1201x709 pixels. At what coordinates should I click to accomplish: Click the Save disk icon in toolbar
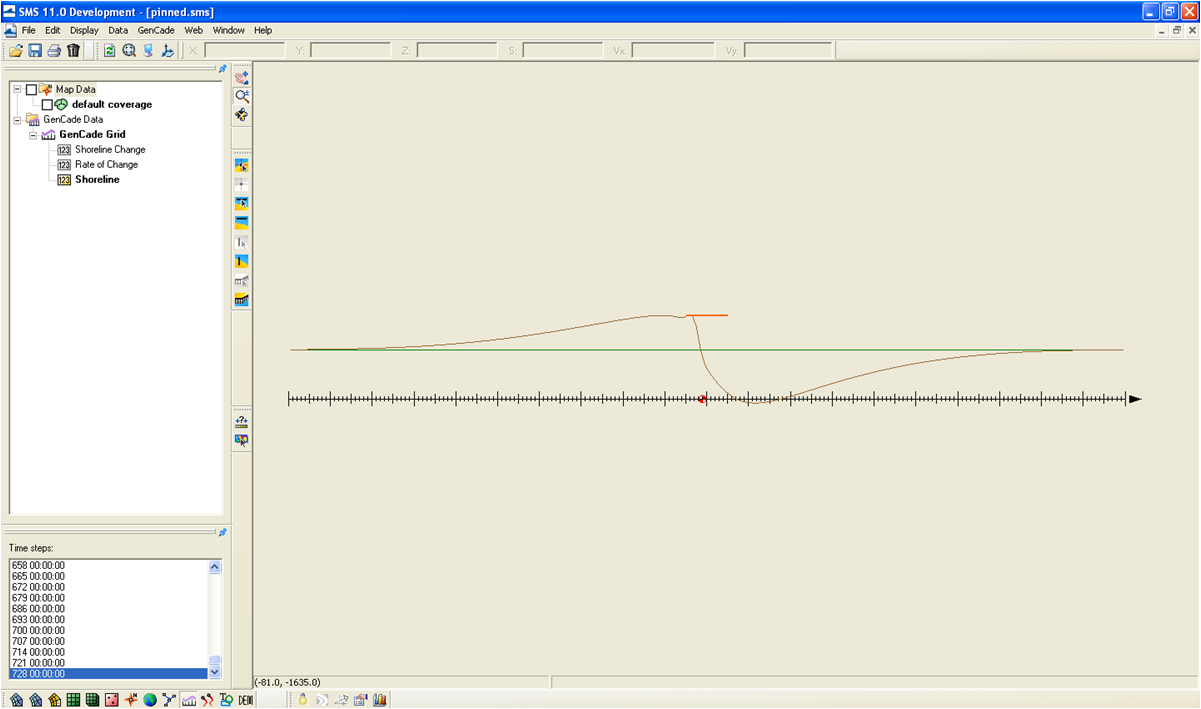35,50
